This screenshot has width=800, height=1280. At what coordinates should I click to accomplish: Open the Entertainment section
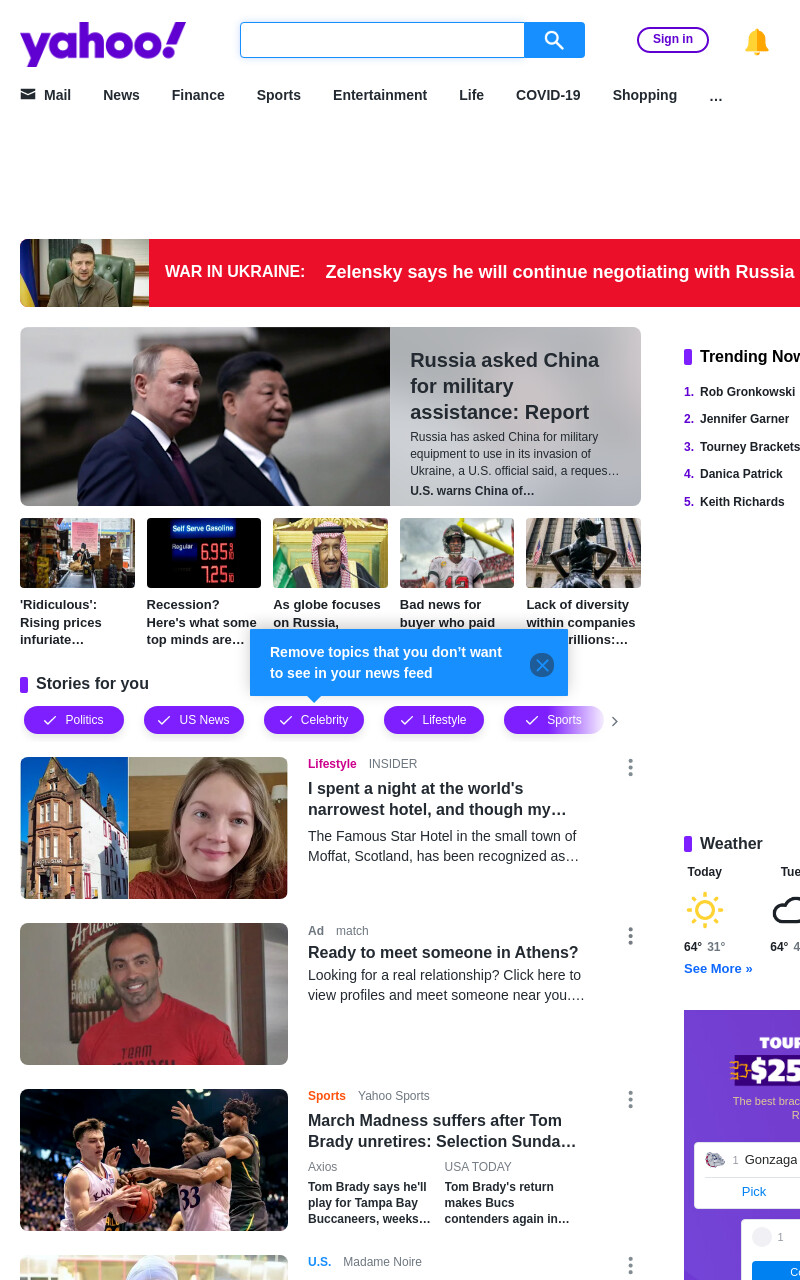click(380, 95)
